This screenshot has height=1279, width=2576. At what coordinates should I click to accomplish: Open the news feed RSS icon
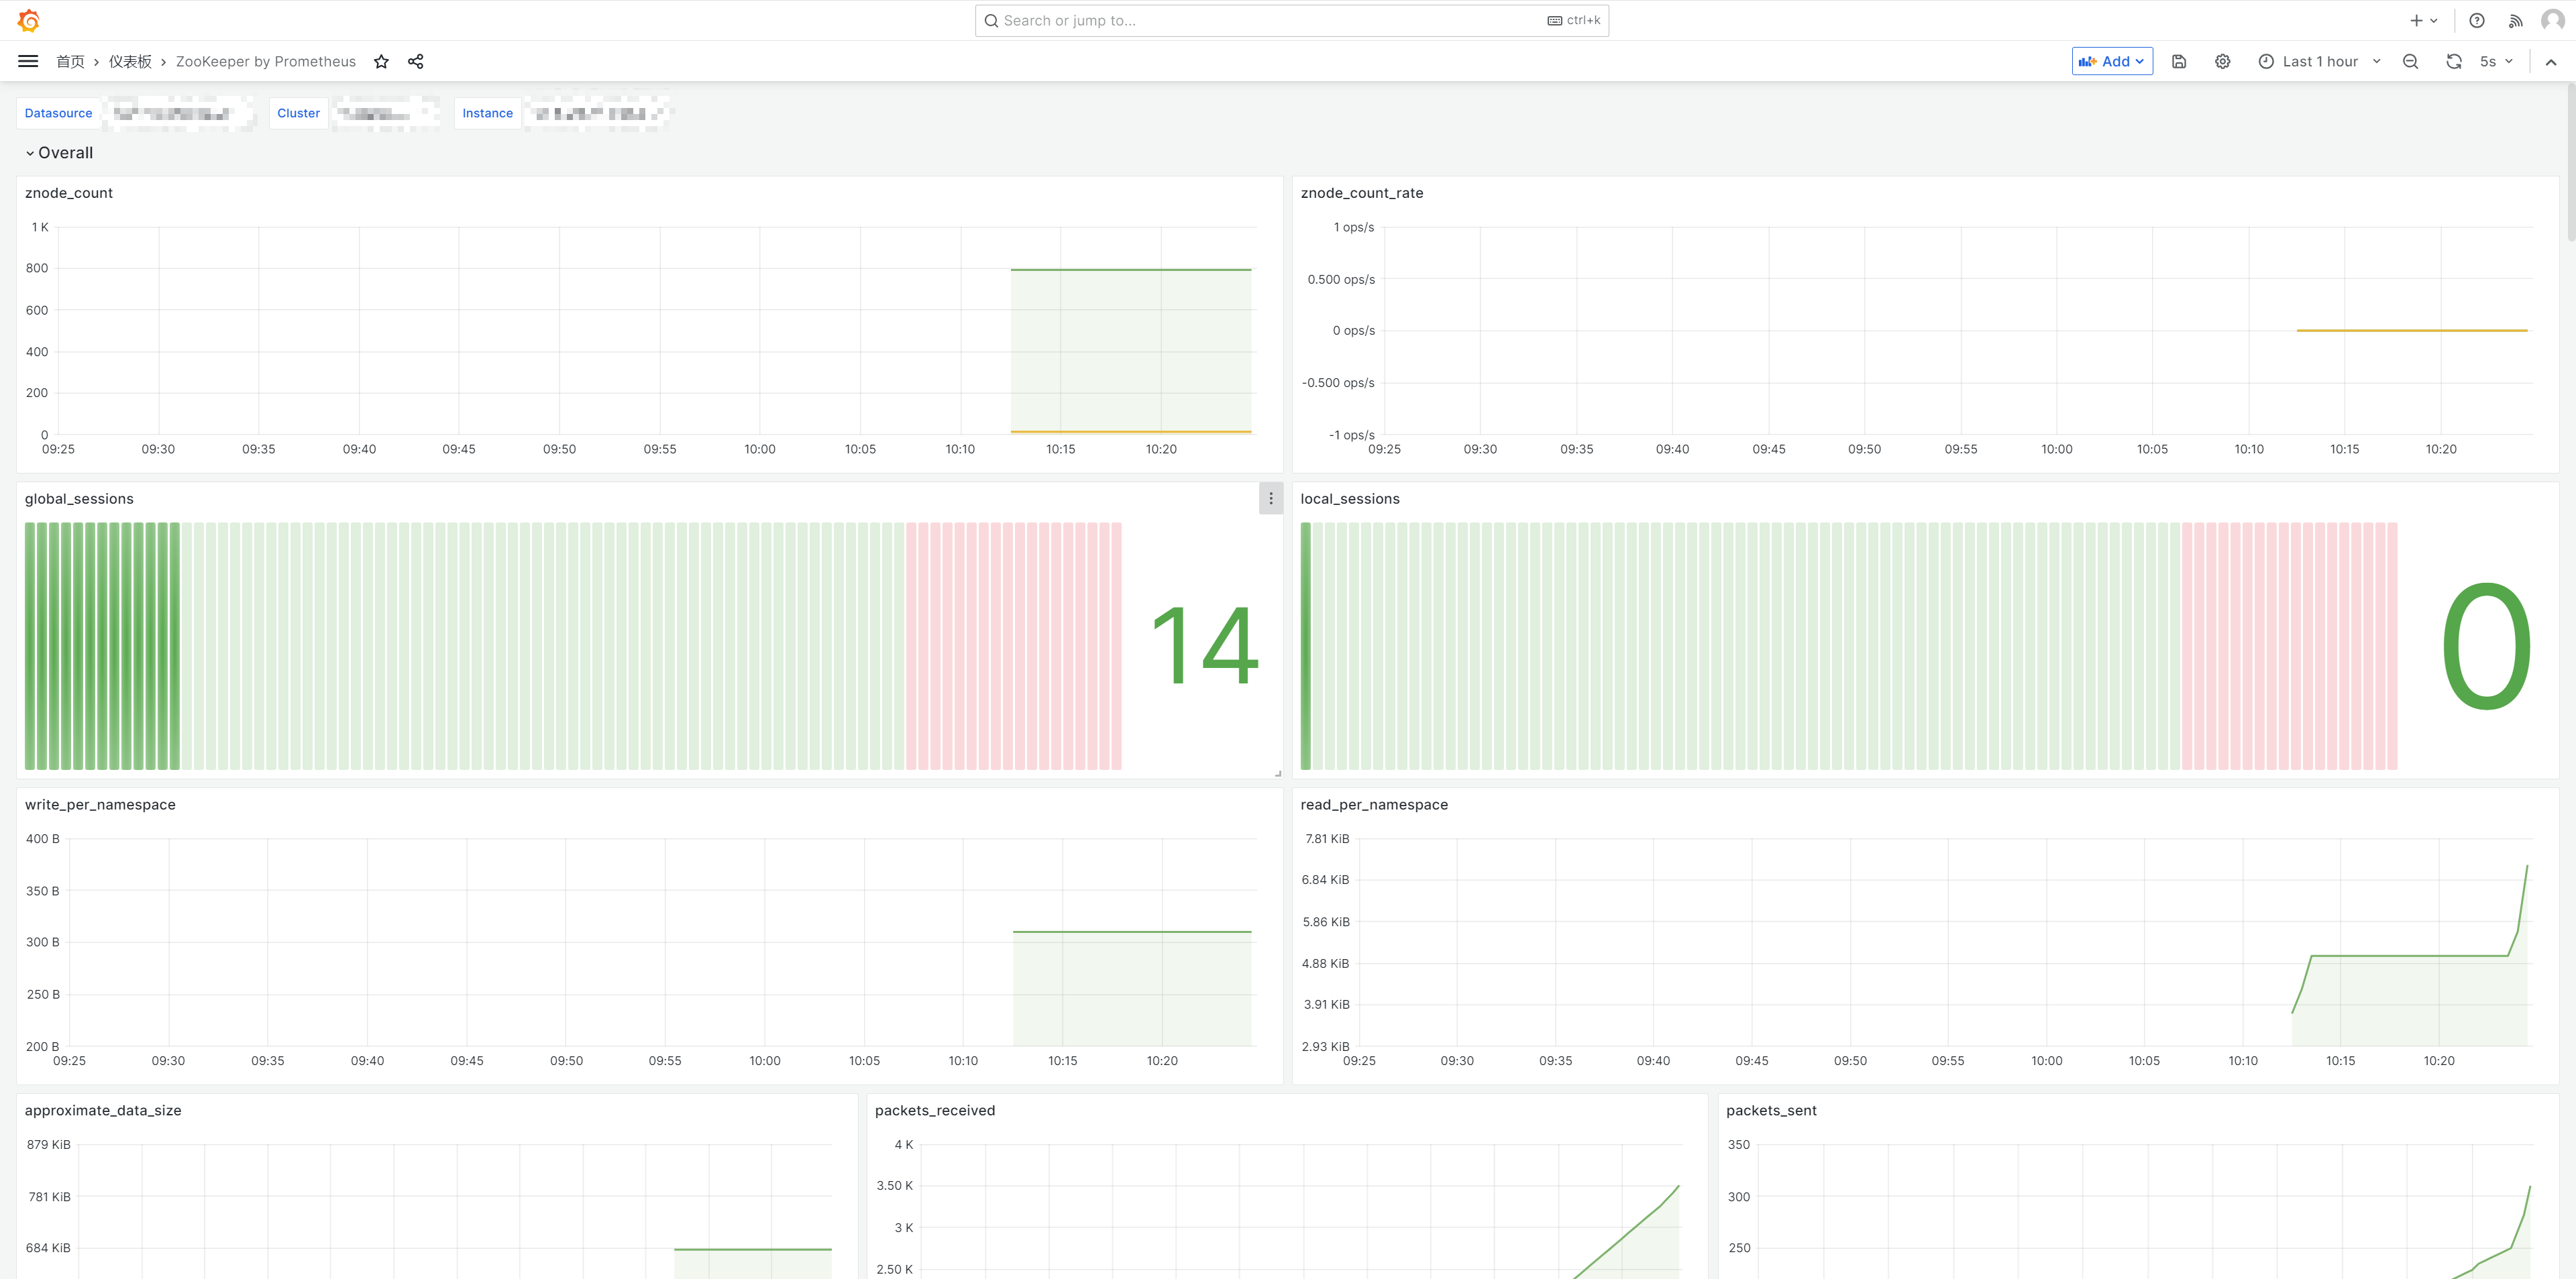2515,20
